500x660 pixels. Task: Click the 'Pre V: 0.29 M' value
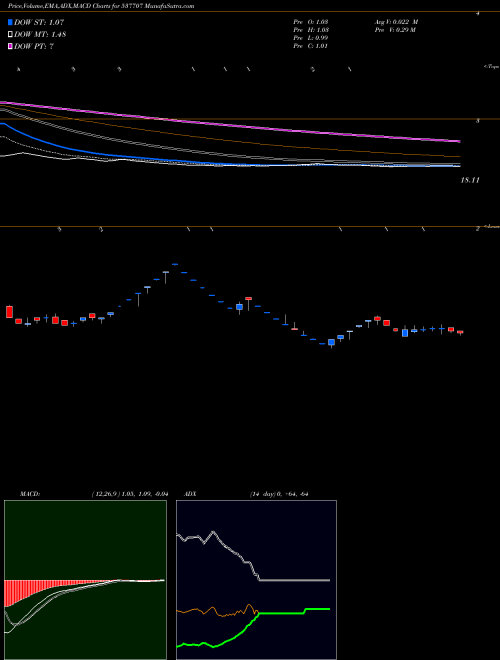coord(395,30)
